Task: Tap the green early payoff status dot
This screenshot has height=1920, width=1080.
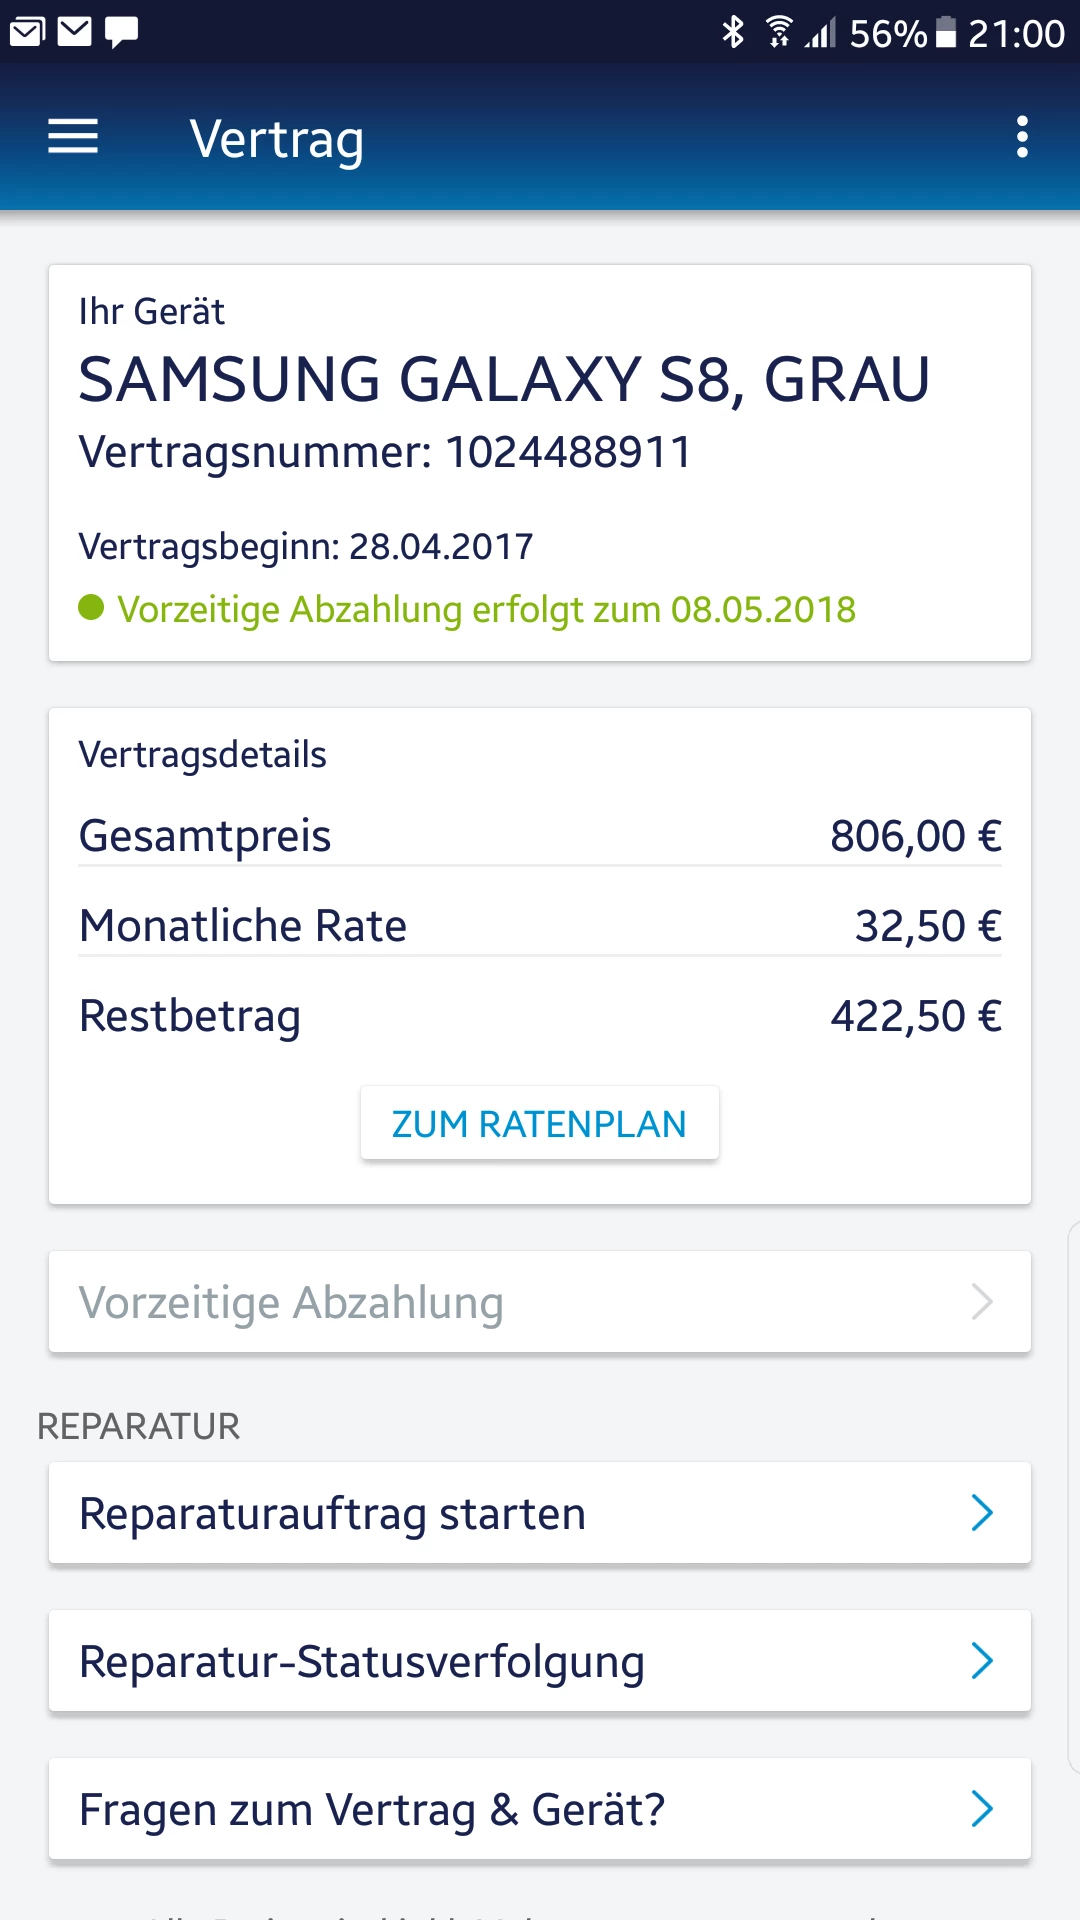Action: point(91,607)
